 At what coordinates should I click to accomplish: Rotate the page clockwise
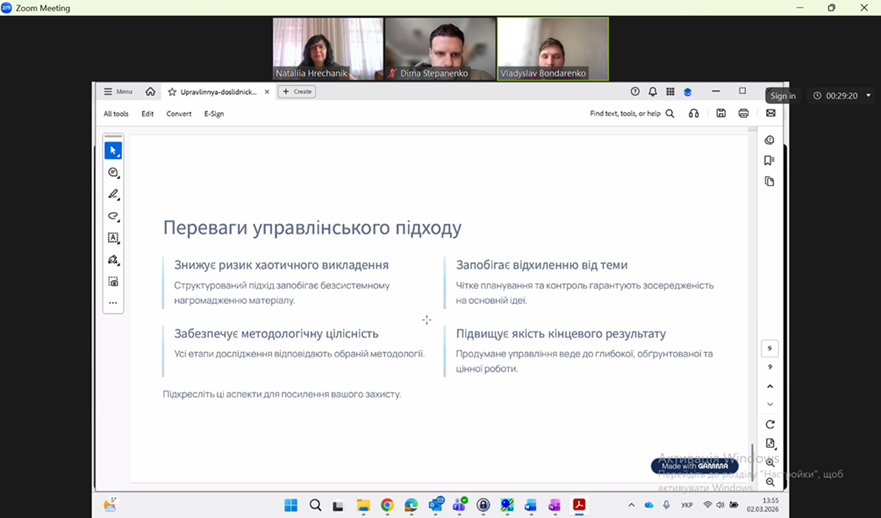[x=770, y=424]
